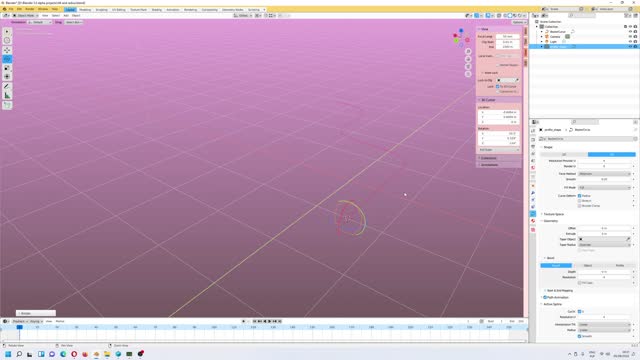Switch to the UV Editing workspace tab
Screen dimensions: 640x360
(119, 9)
